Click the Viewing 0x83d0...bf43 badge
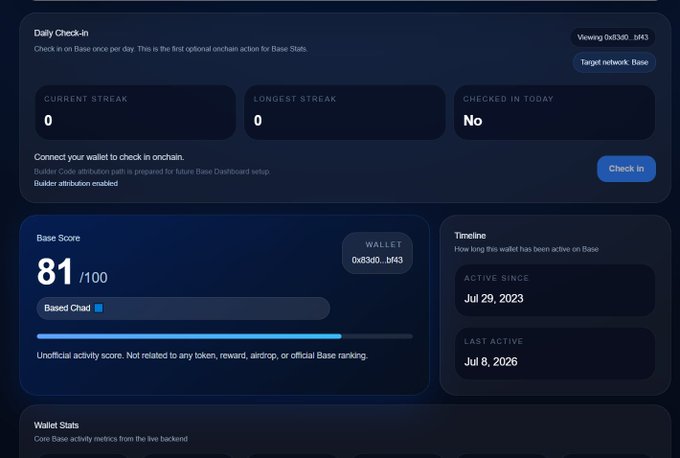680x458 pixels. (x=612, y=37)
